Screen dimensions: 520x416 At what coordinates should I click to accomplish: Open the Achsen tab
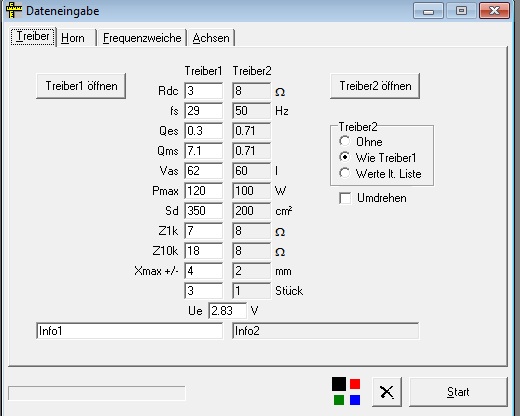tap(211, 38)
